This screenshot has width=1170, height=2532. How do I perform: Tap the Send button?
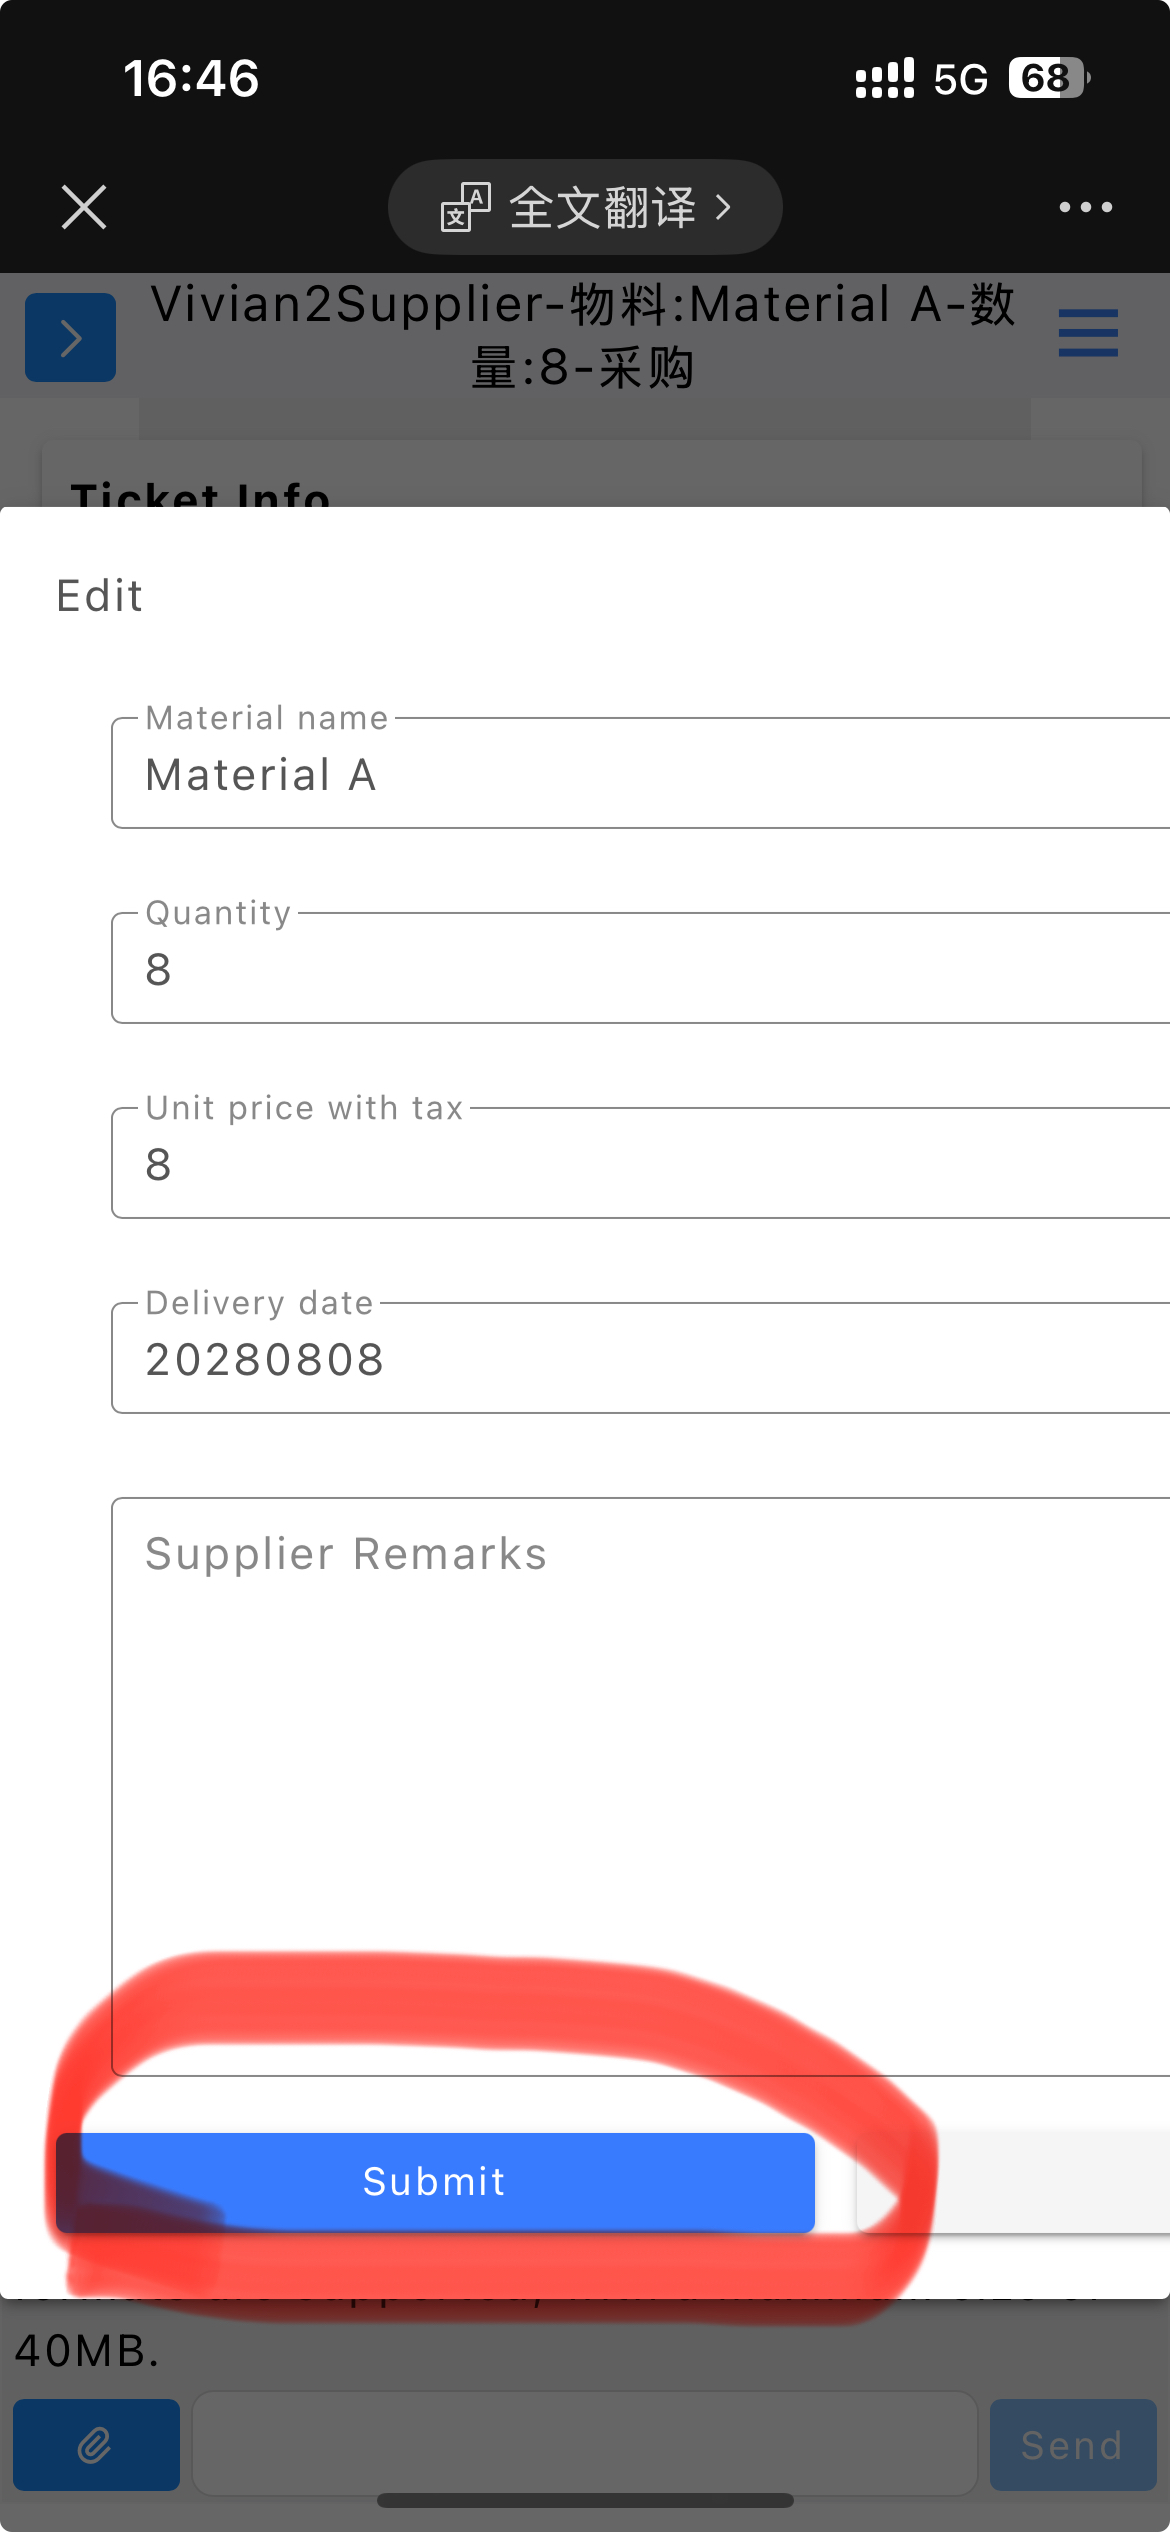tap(1072, 2445)
